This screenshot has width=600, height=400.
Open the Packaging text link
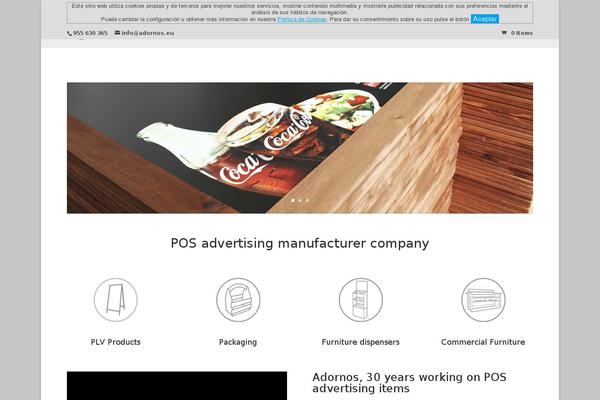[x=238, y=342]
